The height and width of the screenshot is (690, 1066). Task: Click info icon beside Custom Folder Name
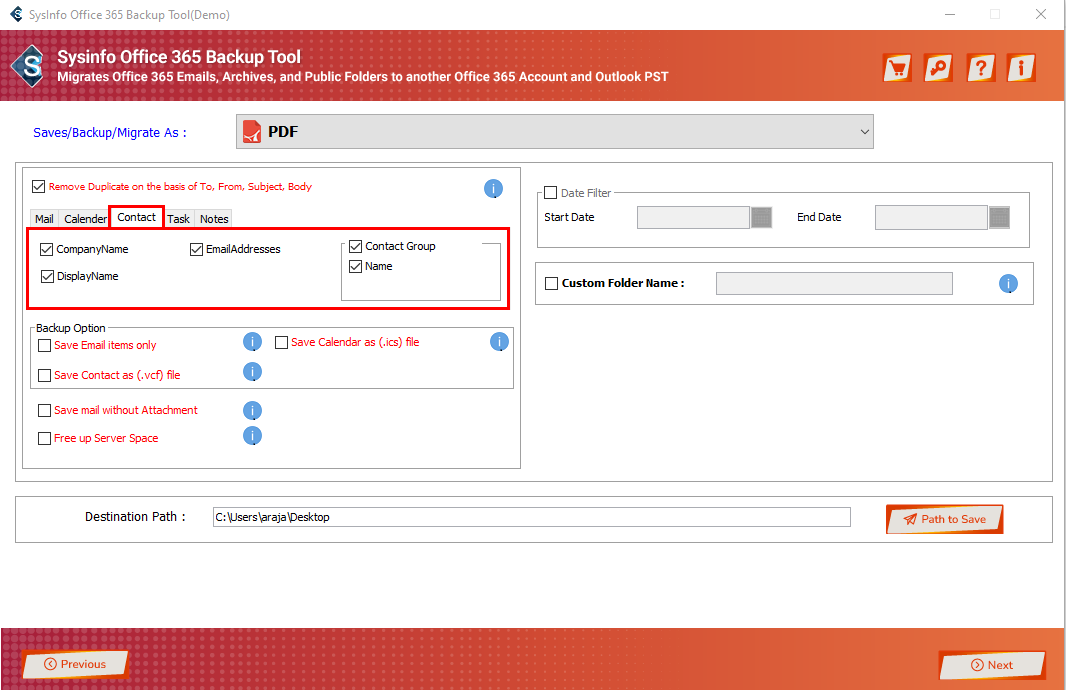(x=1008, y=283)
